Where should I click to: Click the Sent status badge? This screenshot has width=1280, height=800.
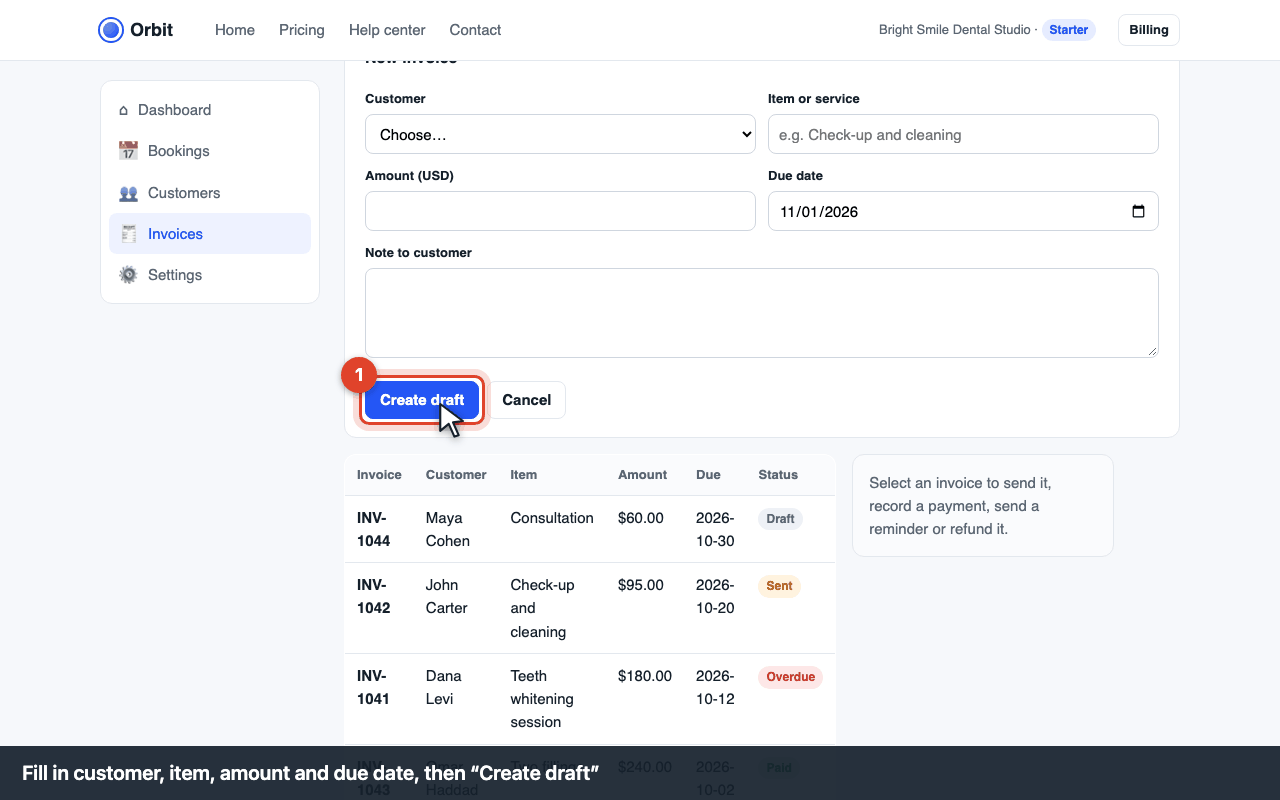tap(779, 586)
